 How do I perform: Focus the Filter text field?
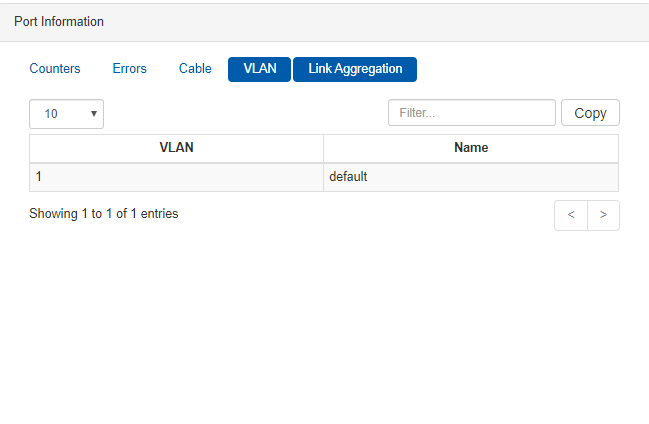472,113
